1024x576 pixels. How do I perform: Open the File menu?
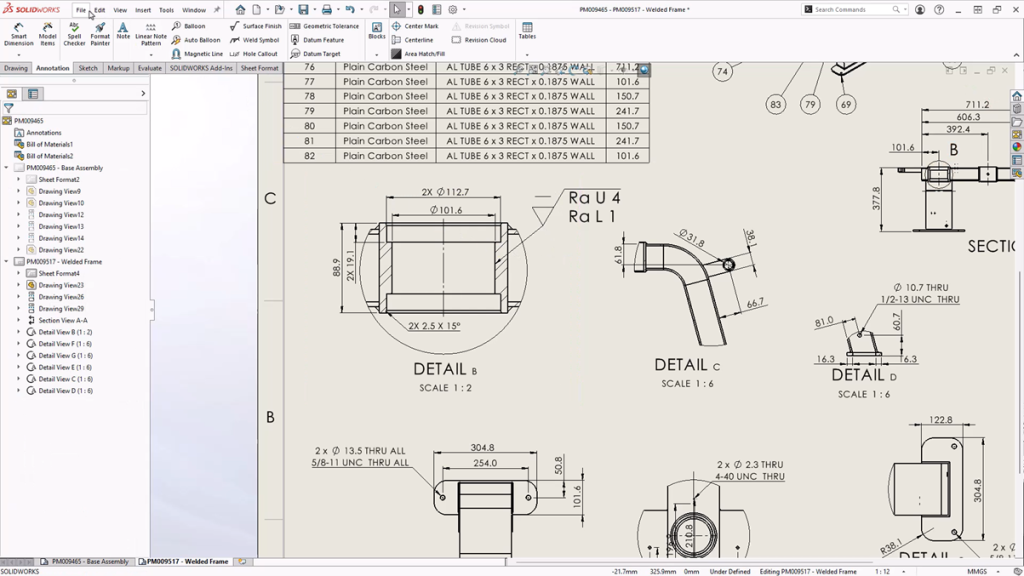click(x=80, y=10)
